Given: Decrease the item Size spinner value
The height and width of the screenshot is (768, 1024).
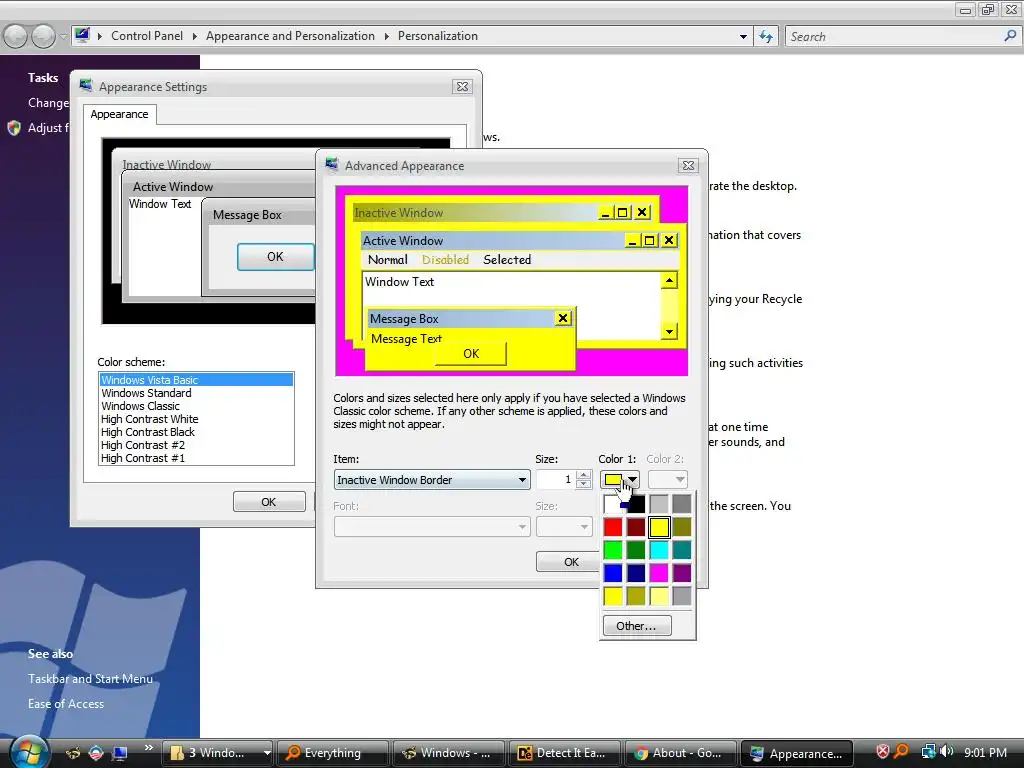Looking at the screenshot, I should [x=584, y=485].
